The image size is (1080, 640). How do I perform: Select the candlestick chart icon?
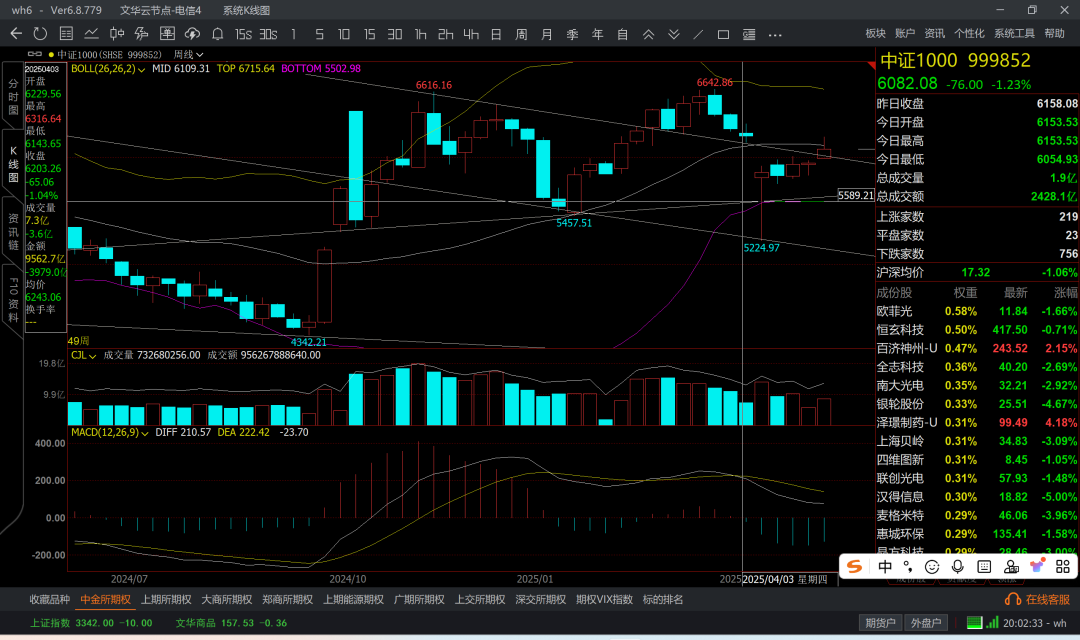(x=116, y=34)
